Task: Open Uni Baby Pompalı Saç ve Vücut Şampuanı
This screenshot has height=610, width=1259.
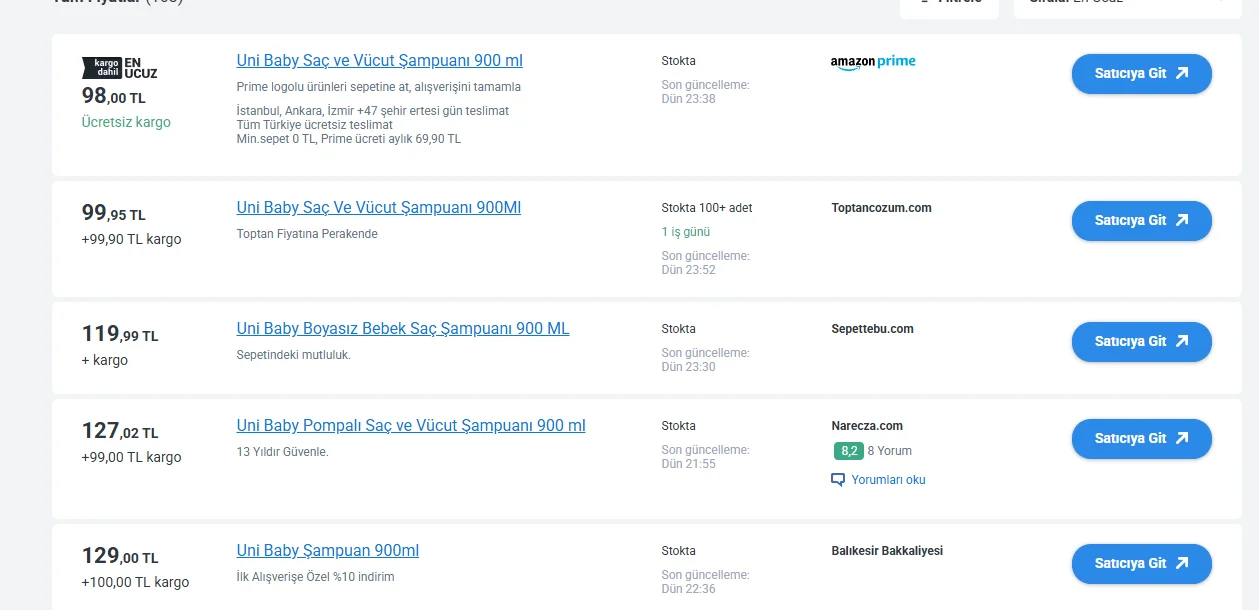Action: (410, 425)
